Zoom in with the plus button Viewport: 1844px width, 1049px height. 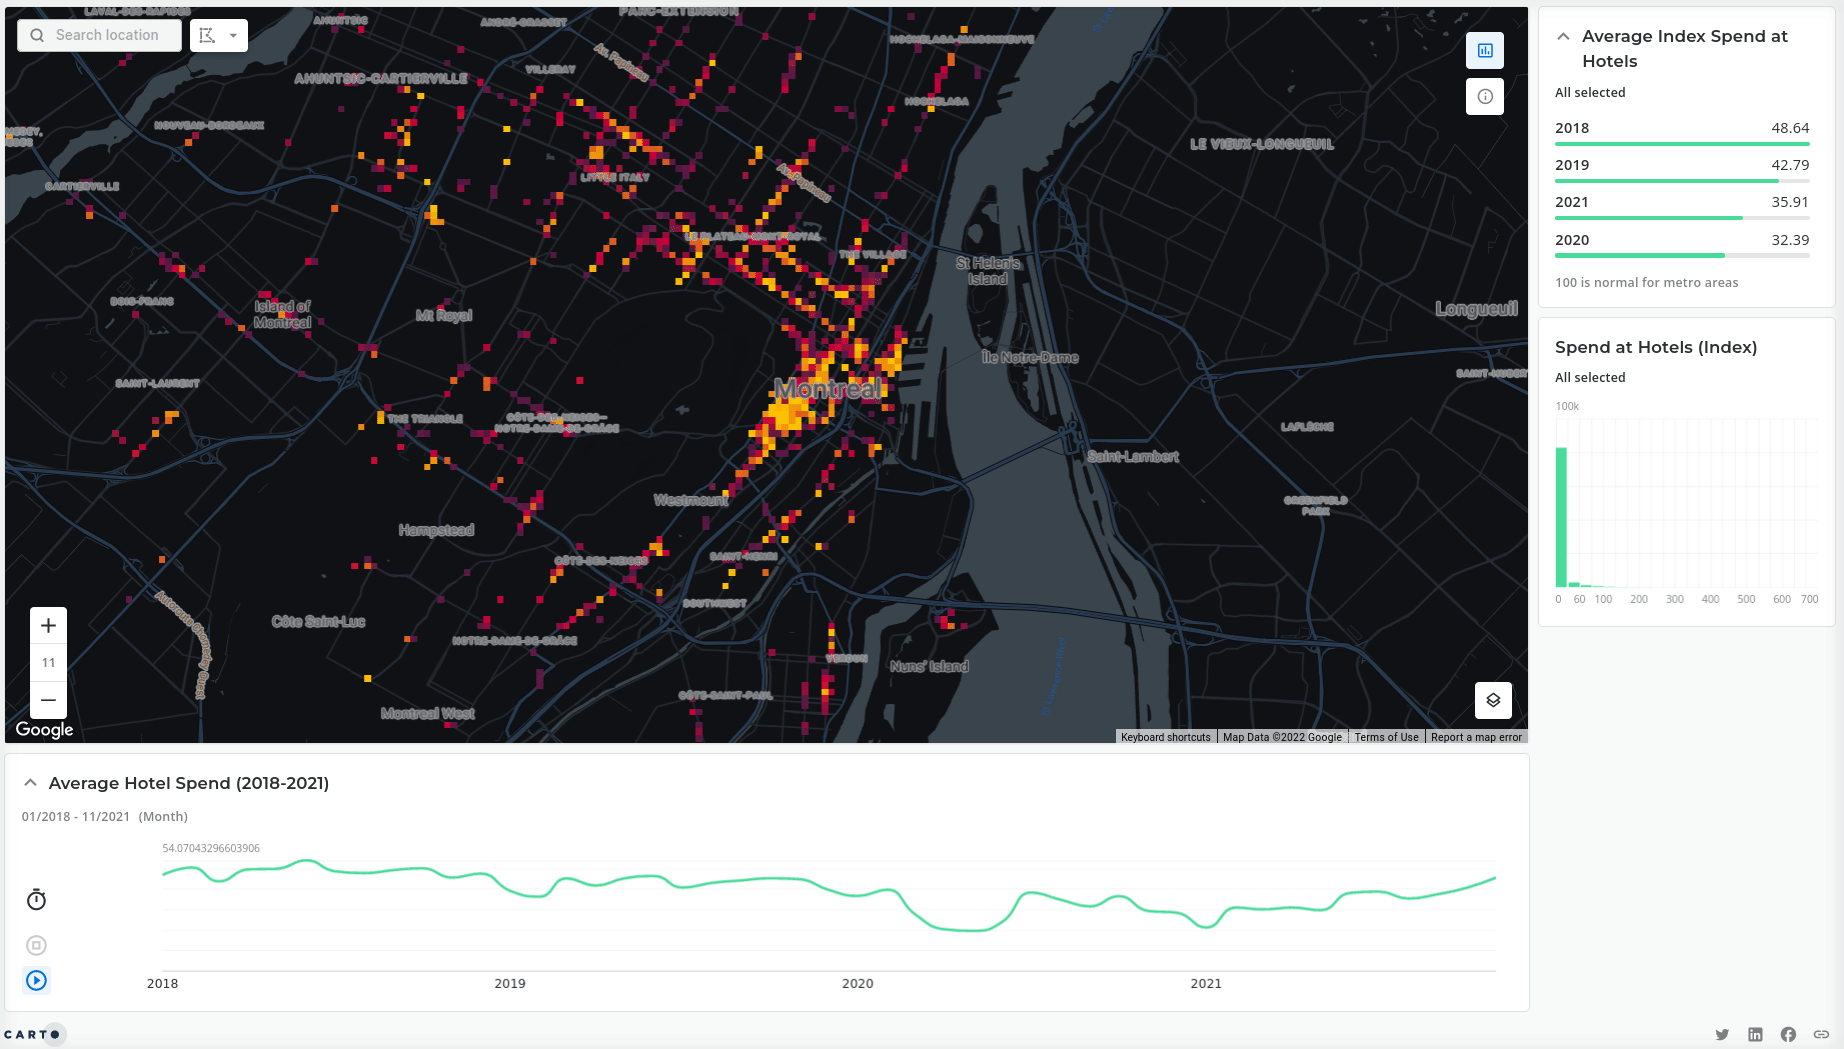[x=48, y=626]
